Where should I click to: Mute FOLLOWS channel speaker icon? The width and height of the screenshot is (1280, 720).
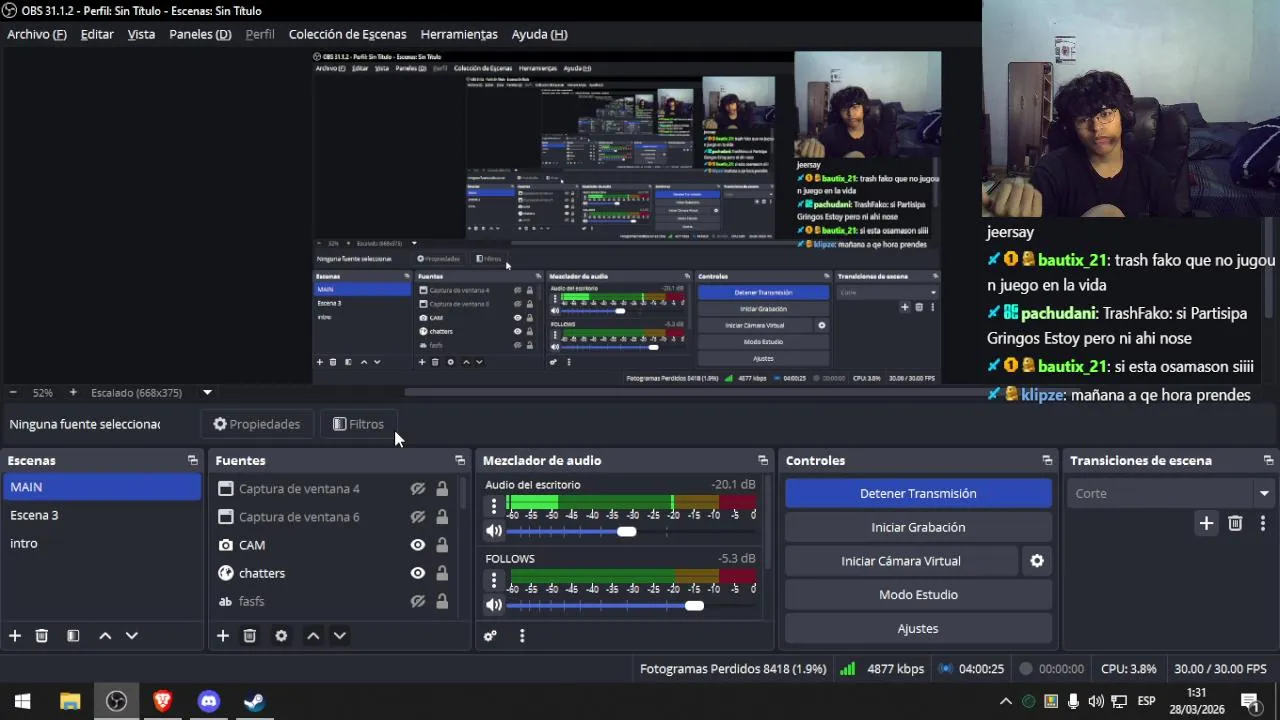(x=494, y=605)
